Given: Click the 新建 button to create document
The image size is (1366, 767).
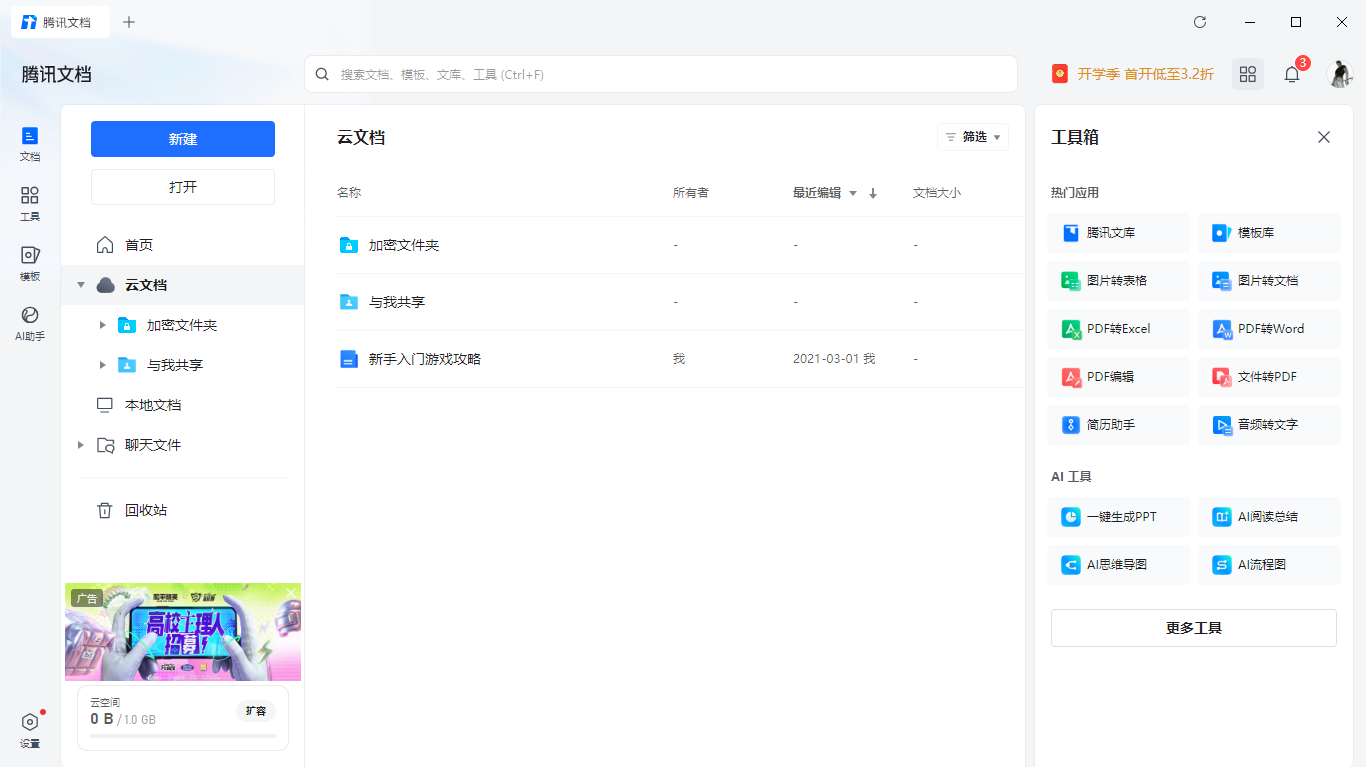Looking at the screenshot, I should (x=182, y=139).
